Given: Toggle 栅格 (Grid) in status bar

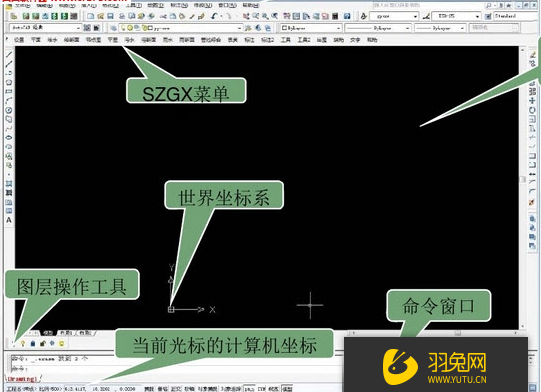Looking at the screenshot, I should click(x=163, y=389).
